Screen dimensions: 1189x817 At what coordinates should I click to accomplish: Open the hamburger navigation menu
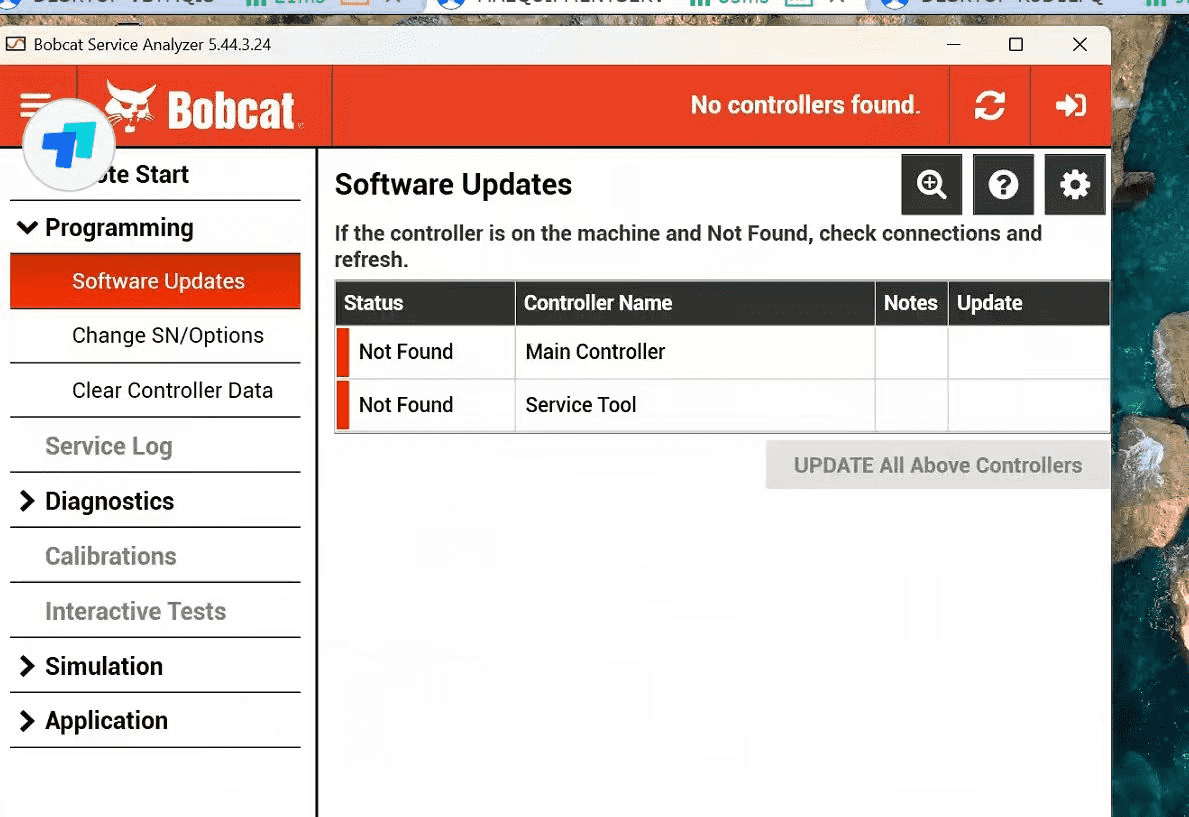point(35,102)
